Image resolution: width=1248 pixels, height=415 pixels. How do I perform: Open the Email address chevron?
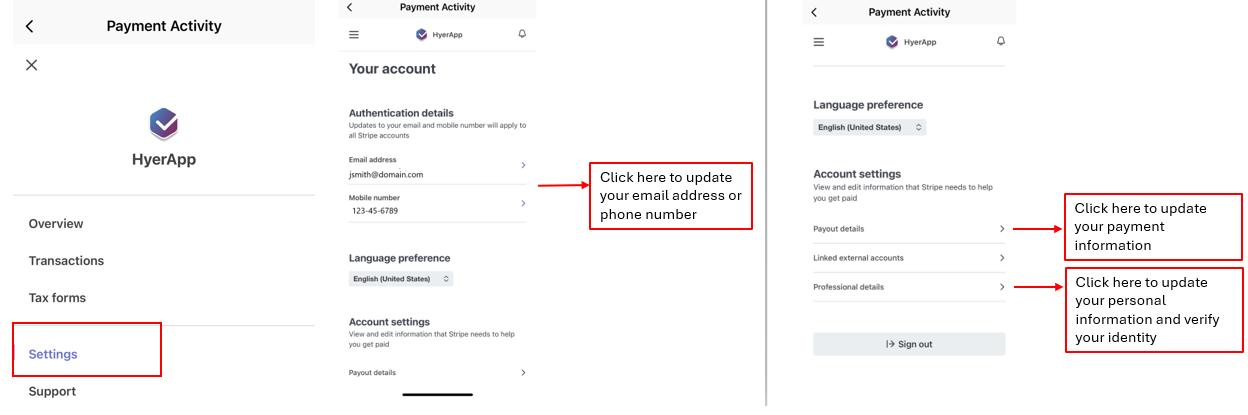[x=523, y=165]
